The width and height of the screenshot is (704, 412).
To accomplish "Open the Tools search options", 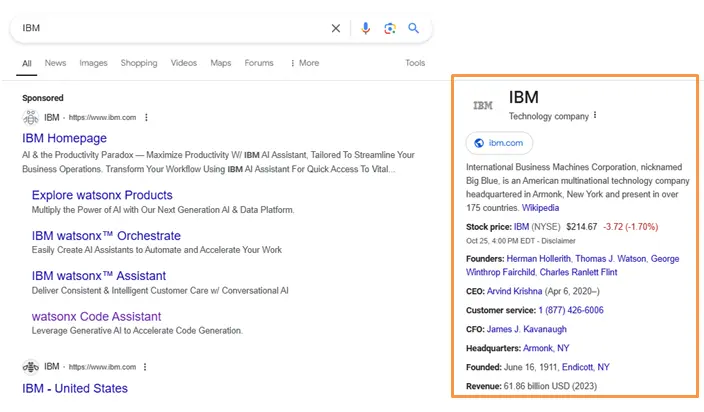I will pyautogui.click(x=414, y=63).
